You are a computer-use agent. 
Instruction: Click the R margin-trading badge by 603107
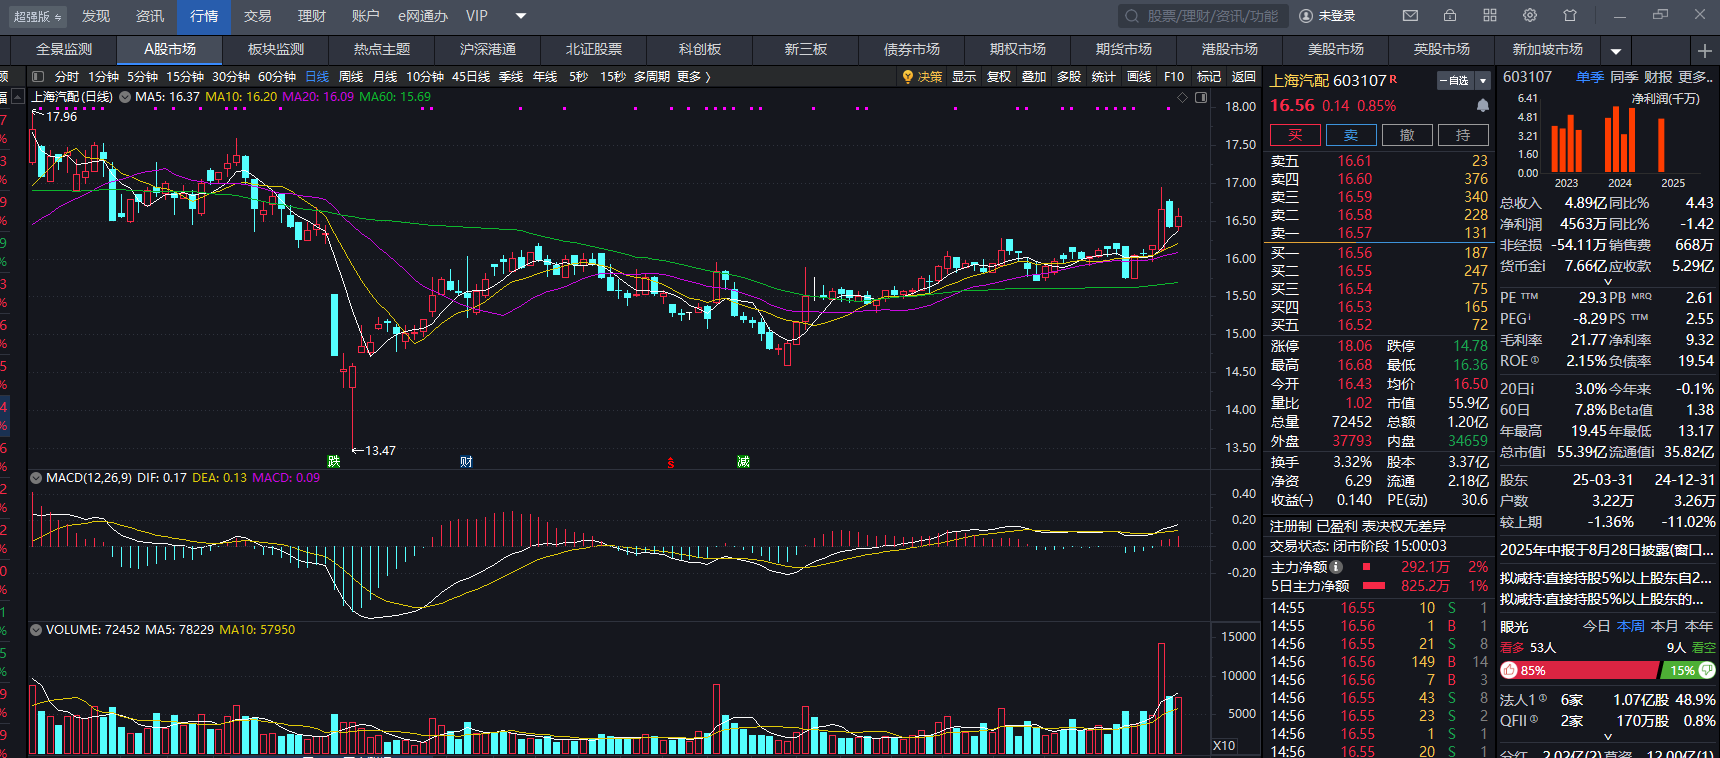coord(1393,78)
